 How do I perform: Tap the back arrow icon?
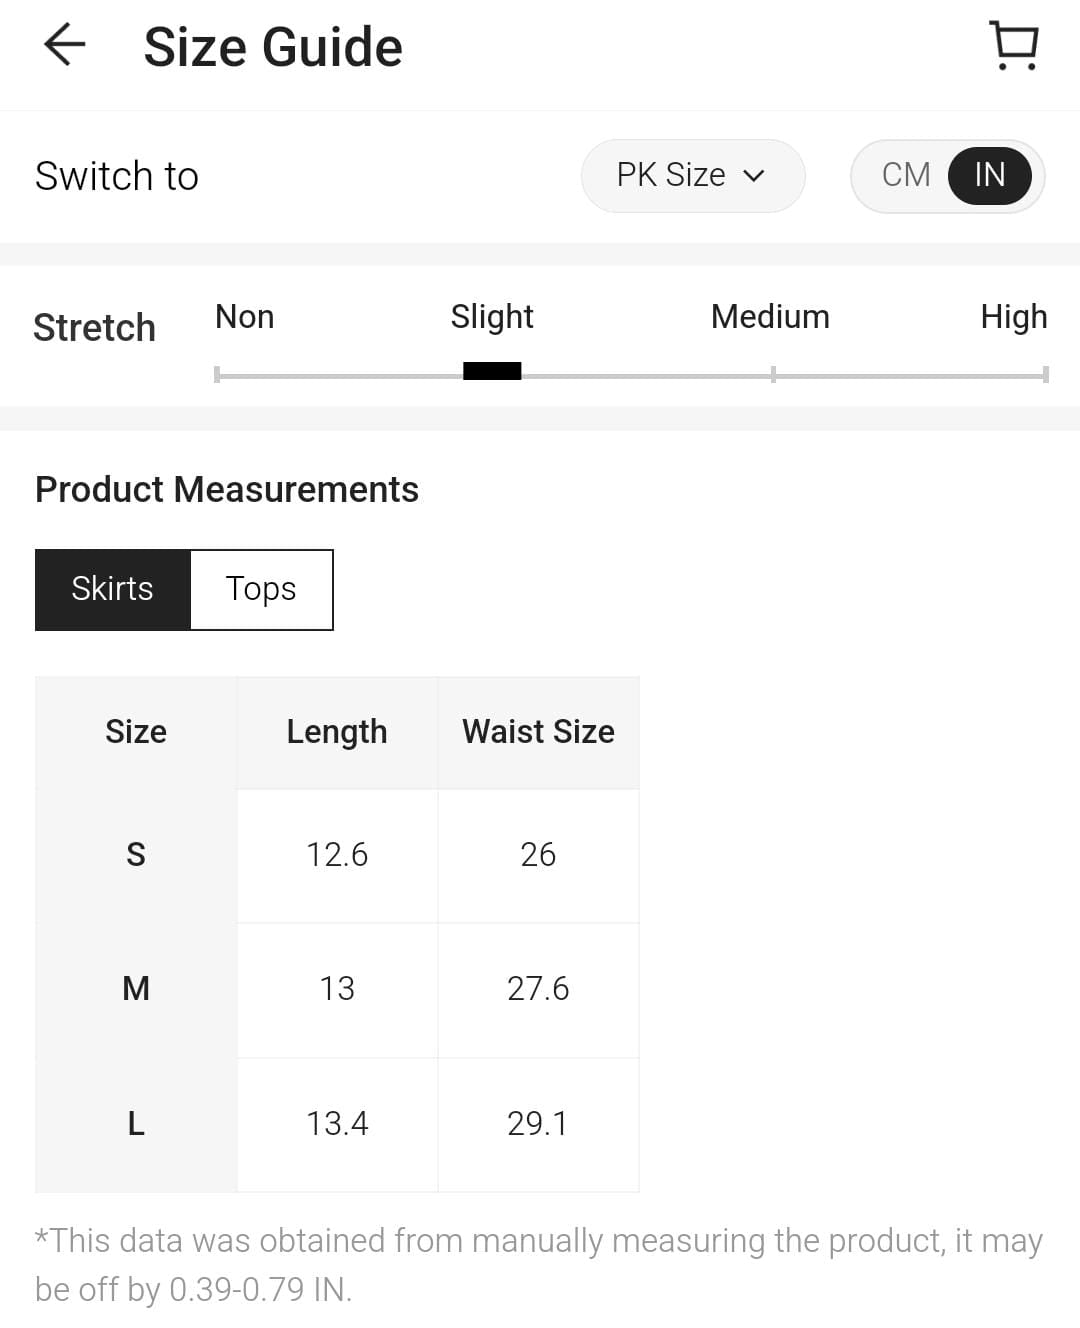point(65,46)
